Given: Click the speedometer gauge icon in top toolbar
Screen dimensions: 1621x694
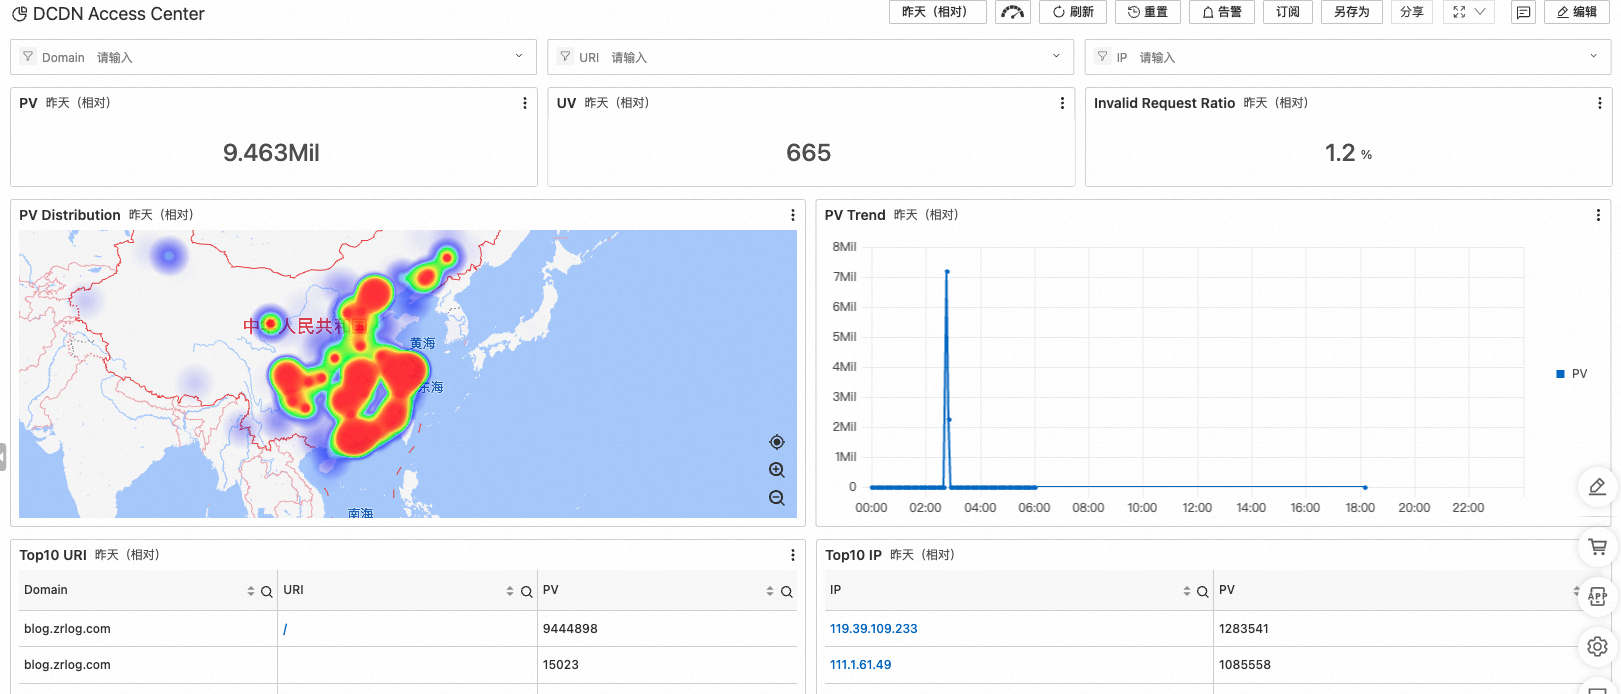Looking at the screenshot, I should [x=1012, y=12].
